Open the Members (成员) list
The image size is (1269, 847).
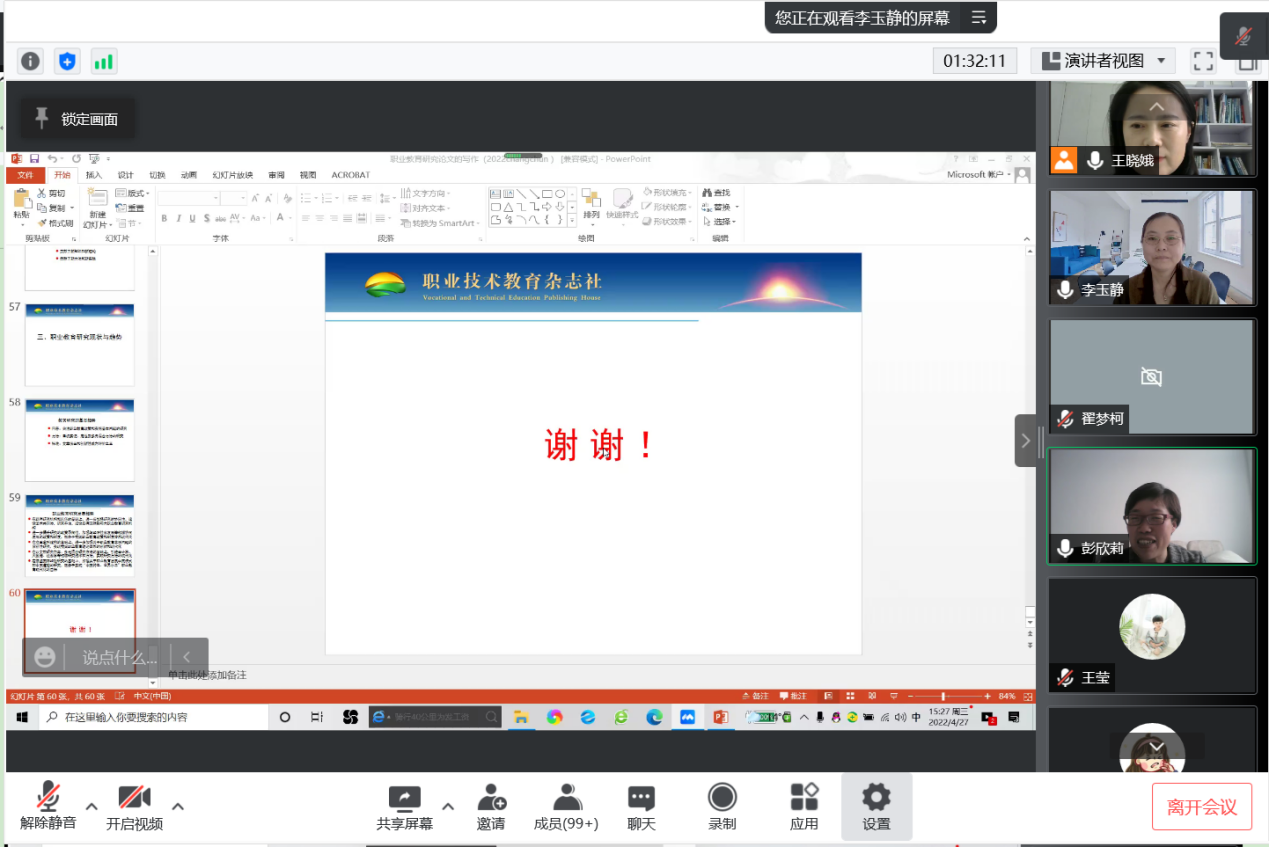click(567, 806)
